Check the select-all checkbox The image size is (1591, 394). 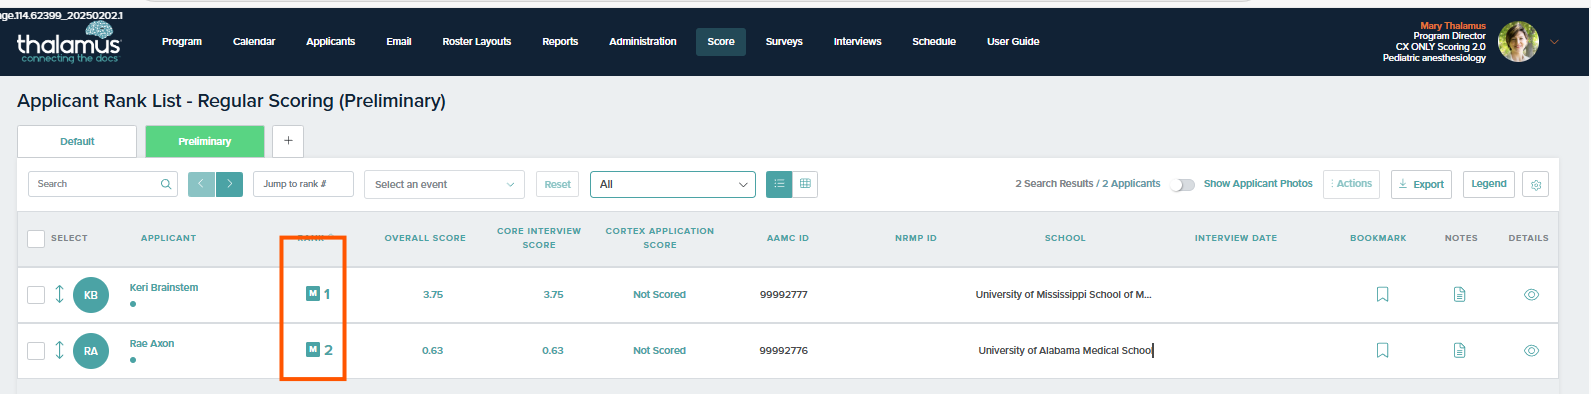pyautogui.click(x=36, y=238)
